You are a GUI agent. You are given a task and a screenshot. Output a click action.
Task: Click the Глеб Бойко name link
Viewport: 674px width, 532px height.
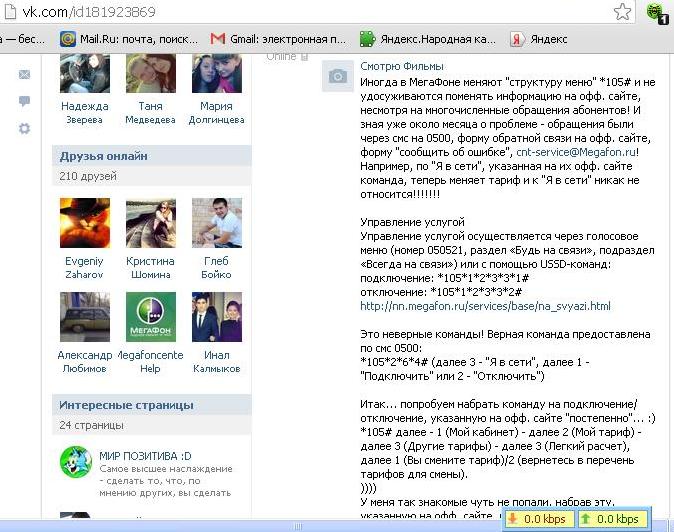click(217, 268)
